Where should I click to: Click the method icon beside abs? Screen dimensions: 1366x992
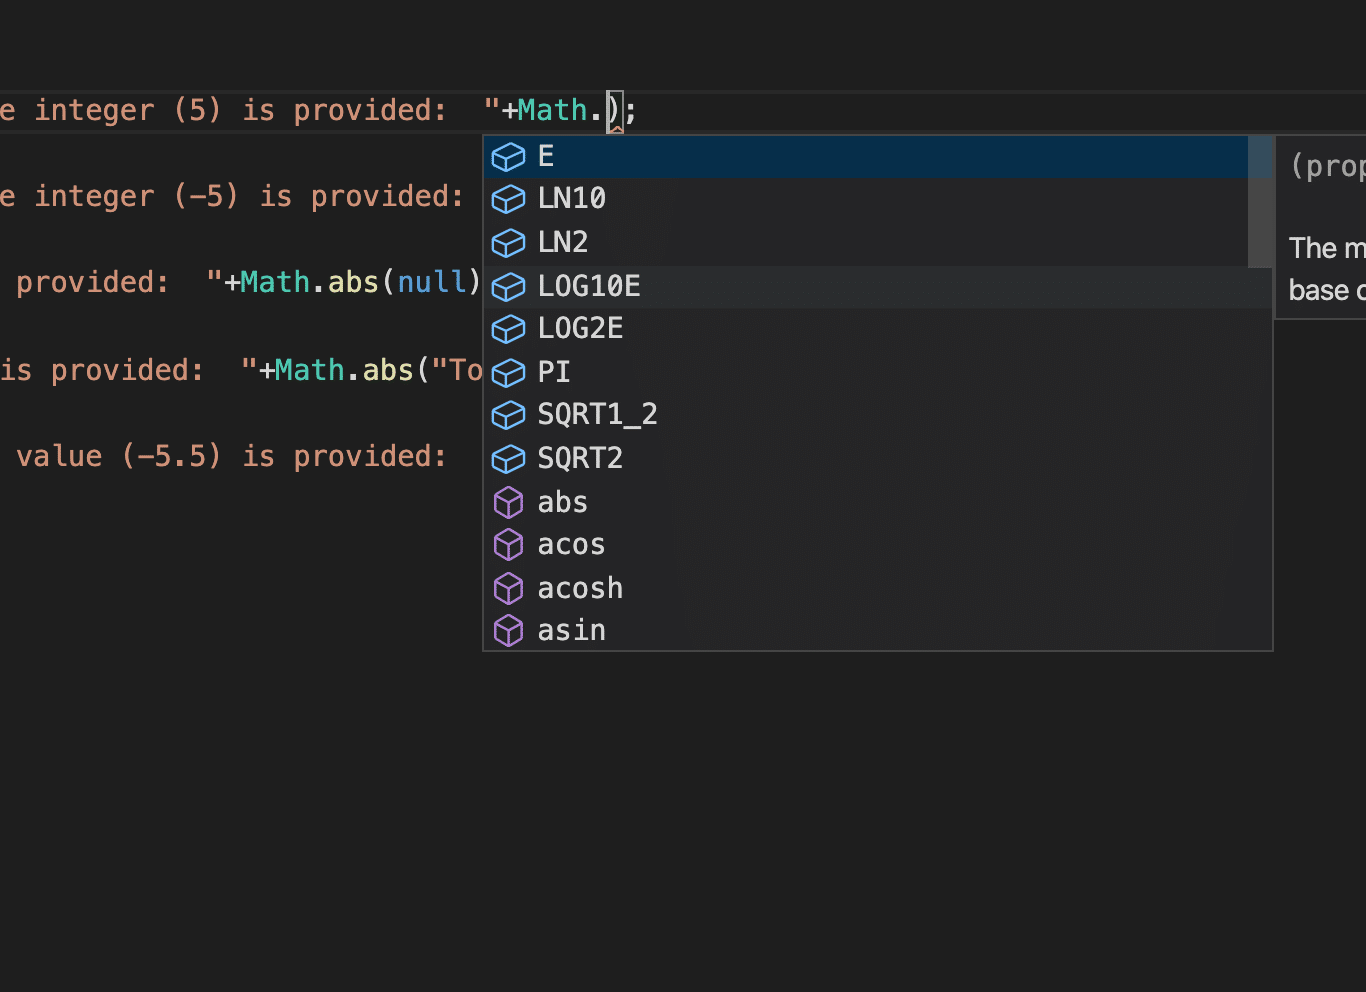(509, 502)
